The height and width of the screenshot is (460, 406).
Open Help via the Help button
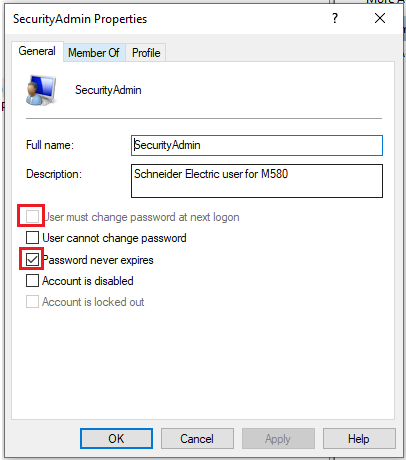pos(359,439)
